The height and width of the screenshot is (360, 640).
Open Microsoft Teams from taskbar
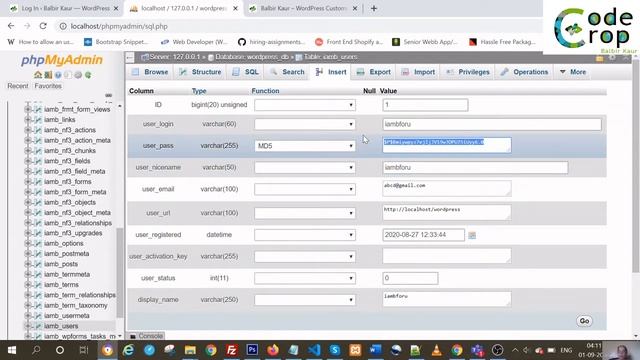[x=477, y=350]
